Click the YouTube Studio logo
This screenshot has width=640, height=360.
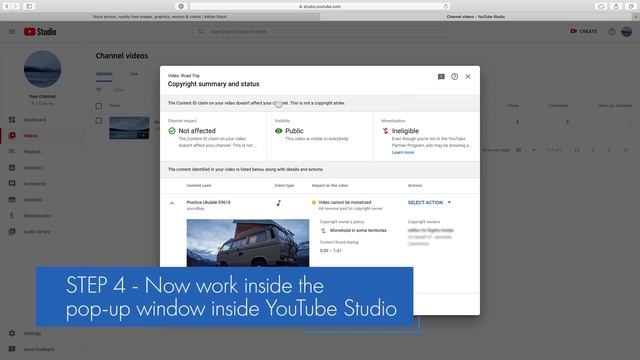click(x=40, y=31)
